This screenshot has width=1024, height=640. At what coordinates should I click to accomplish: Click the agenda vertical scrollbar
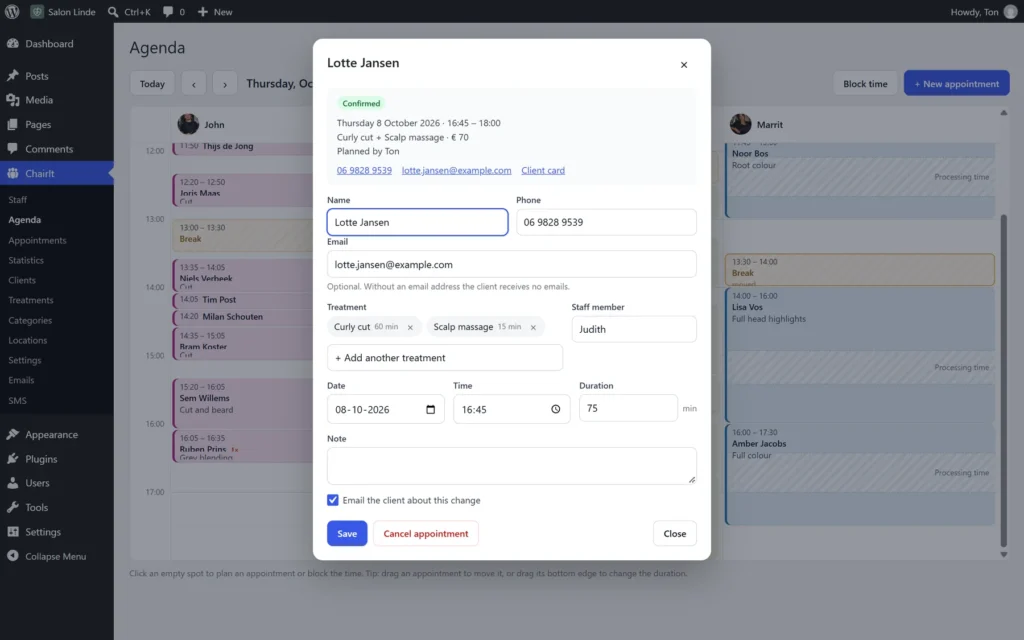(x=1004, y=380)
